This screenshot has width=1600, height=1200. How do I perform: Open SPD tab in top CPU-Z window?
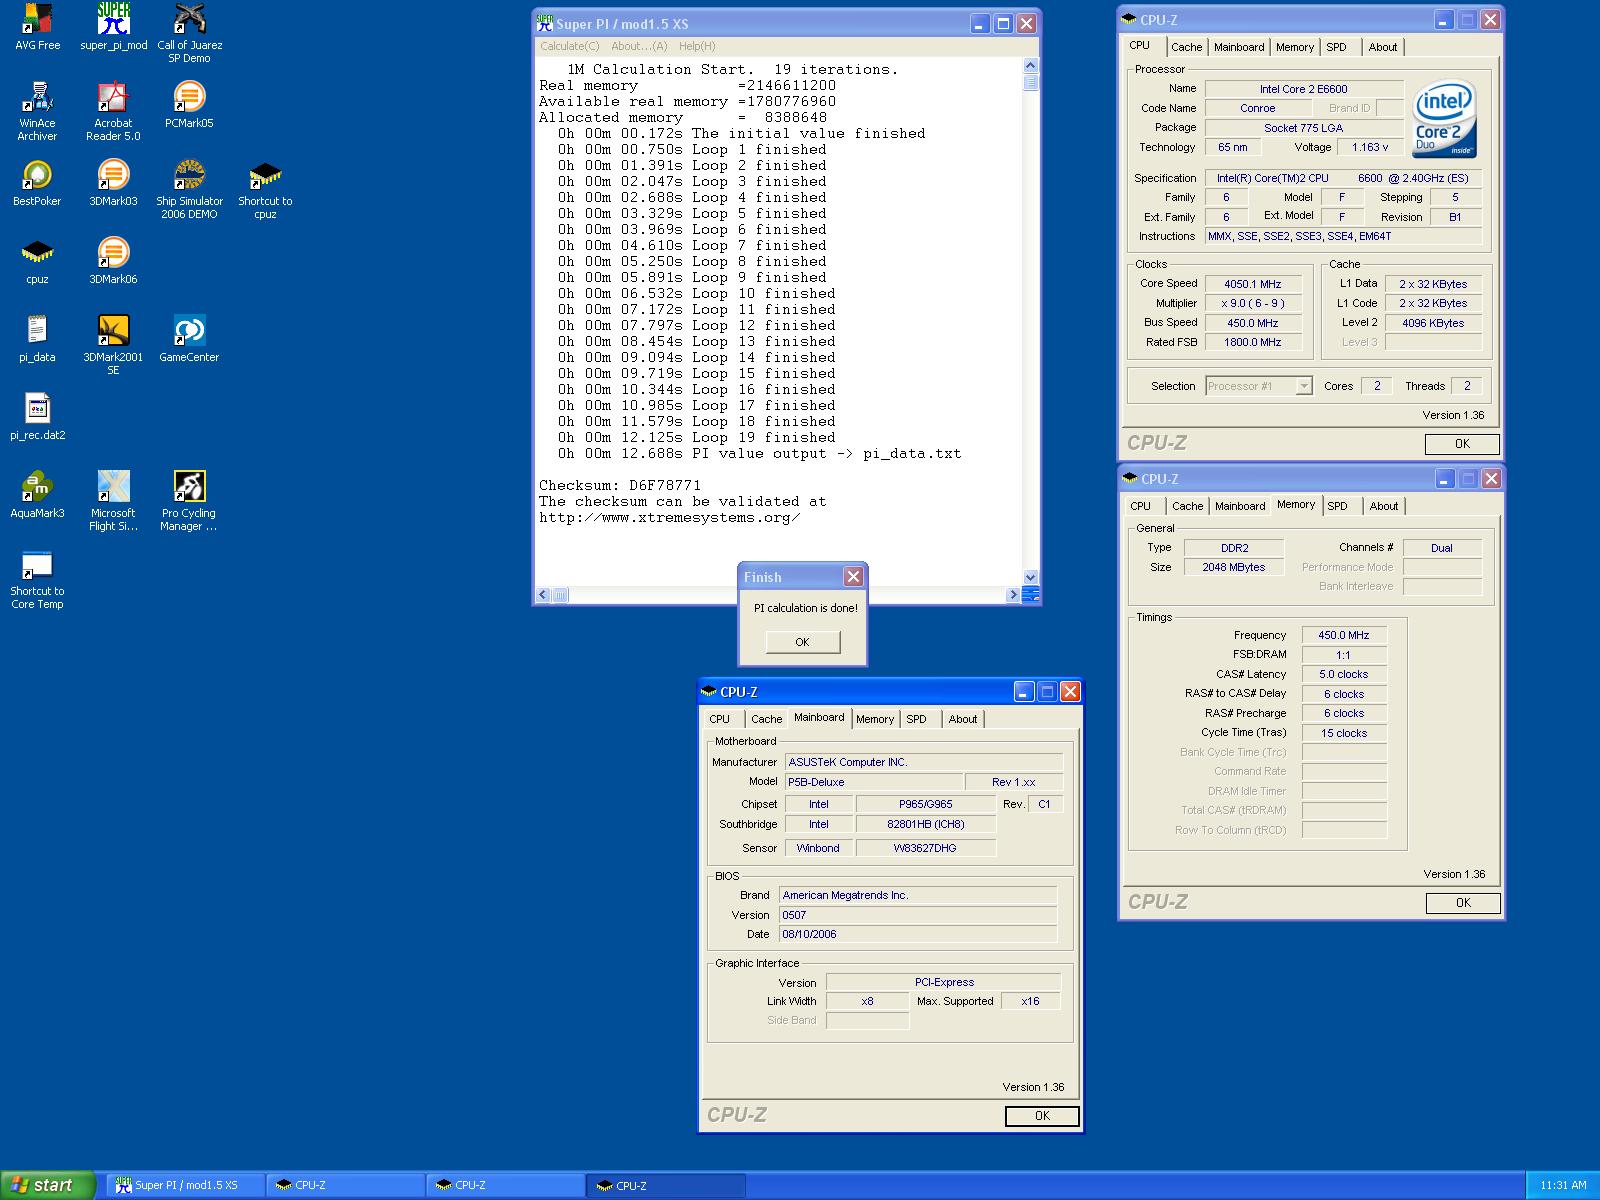coord(1336,47)
